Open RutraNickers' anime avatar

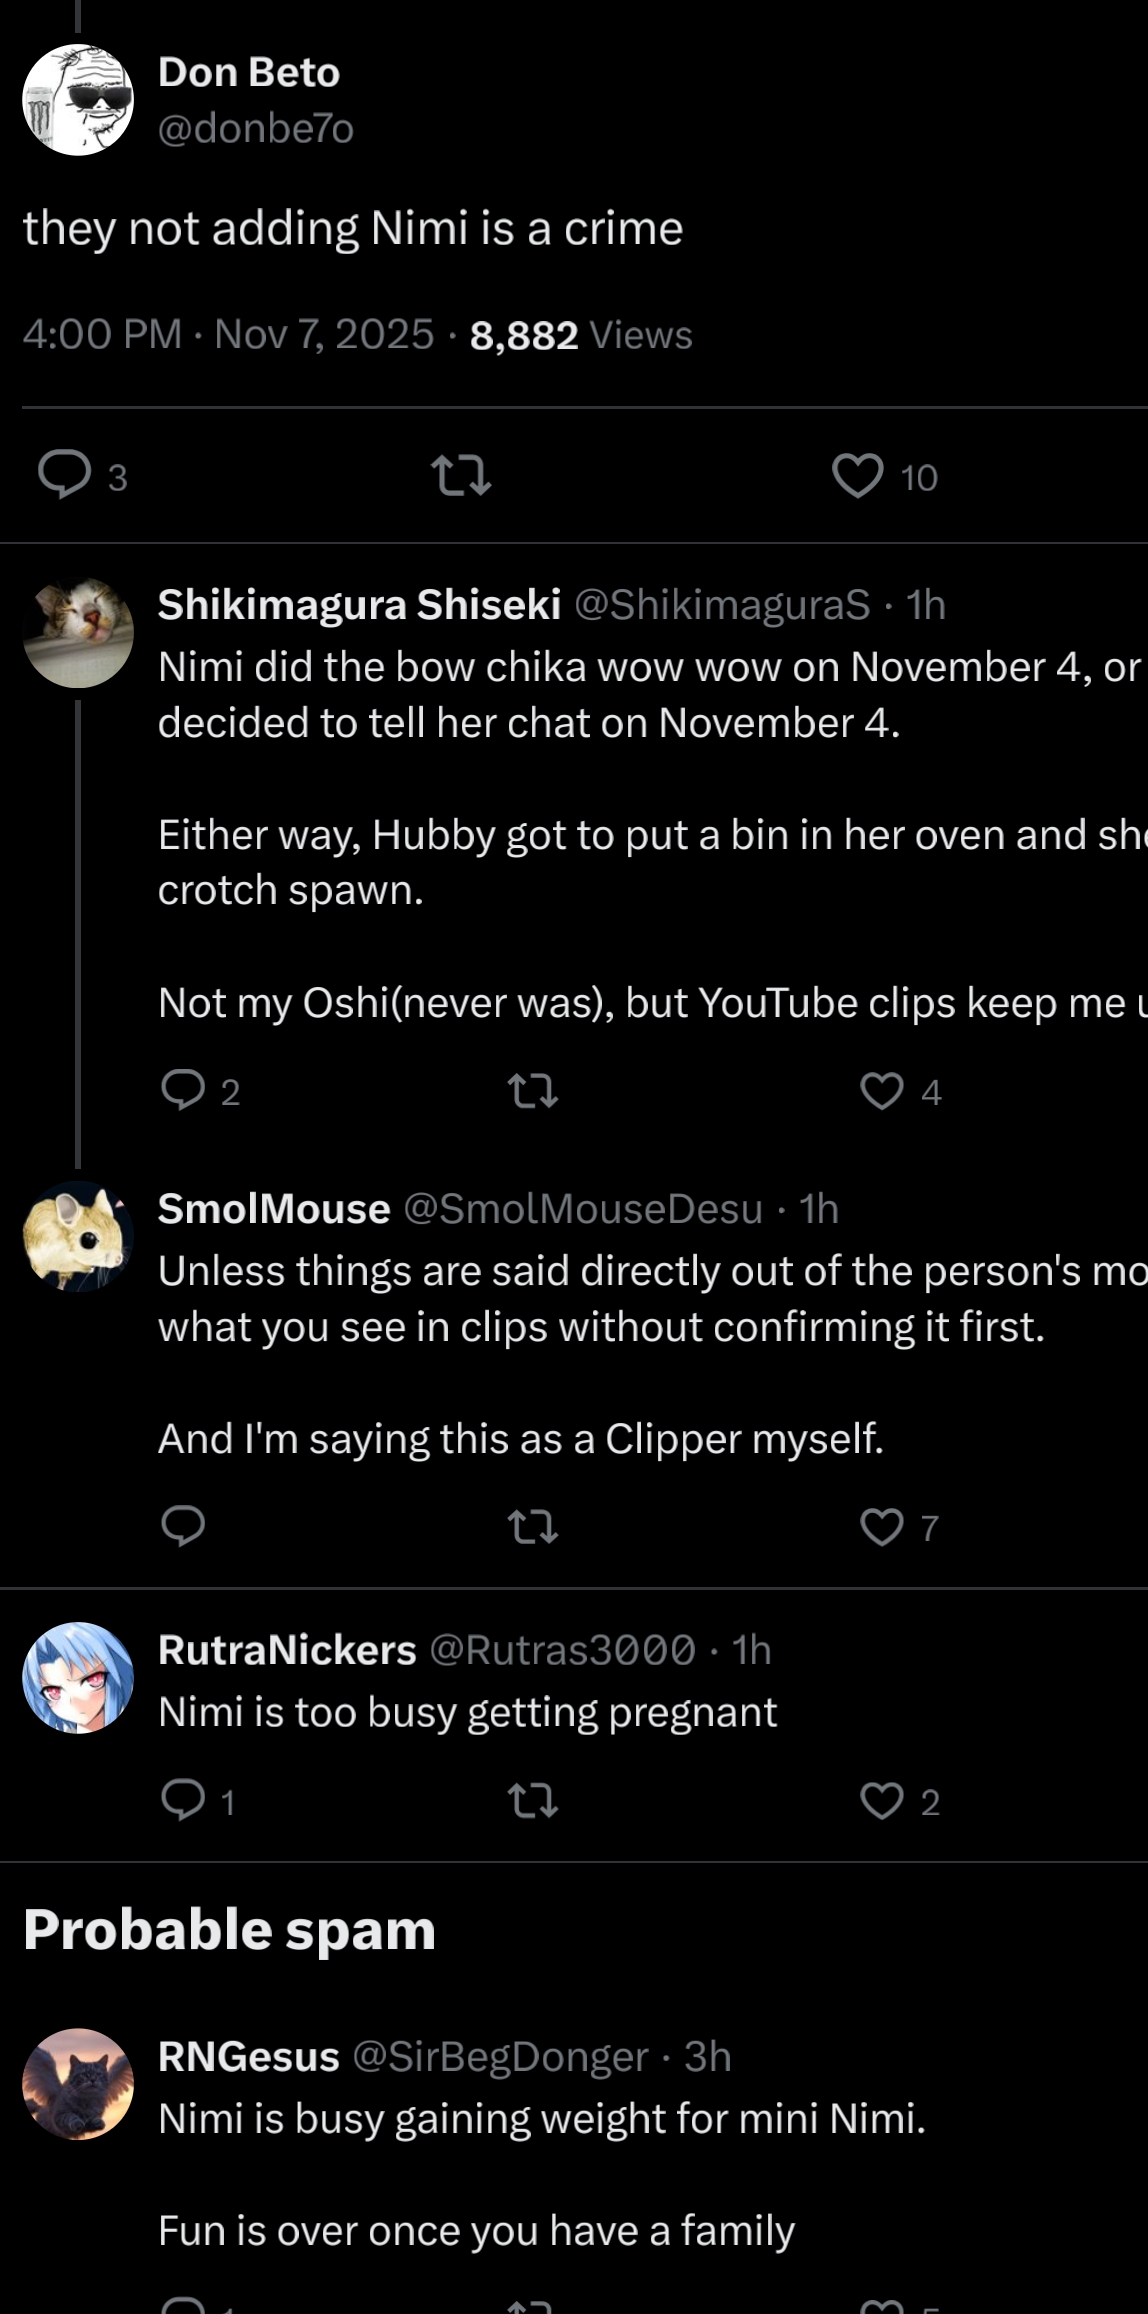point(78,1677)
